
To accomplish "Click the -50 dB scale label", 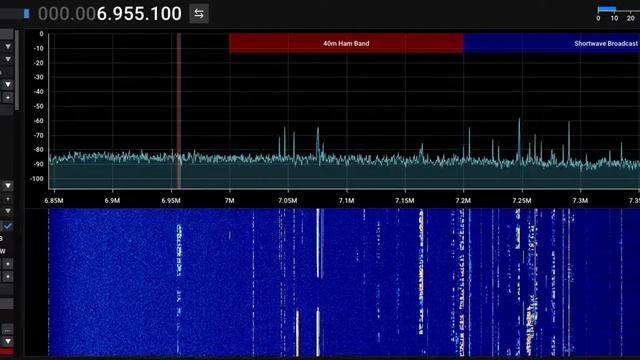I will pos(38,106).
